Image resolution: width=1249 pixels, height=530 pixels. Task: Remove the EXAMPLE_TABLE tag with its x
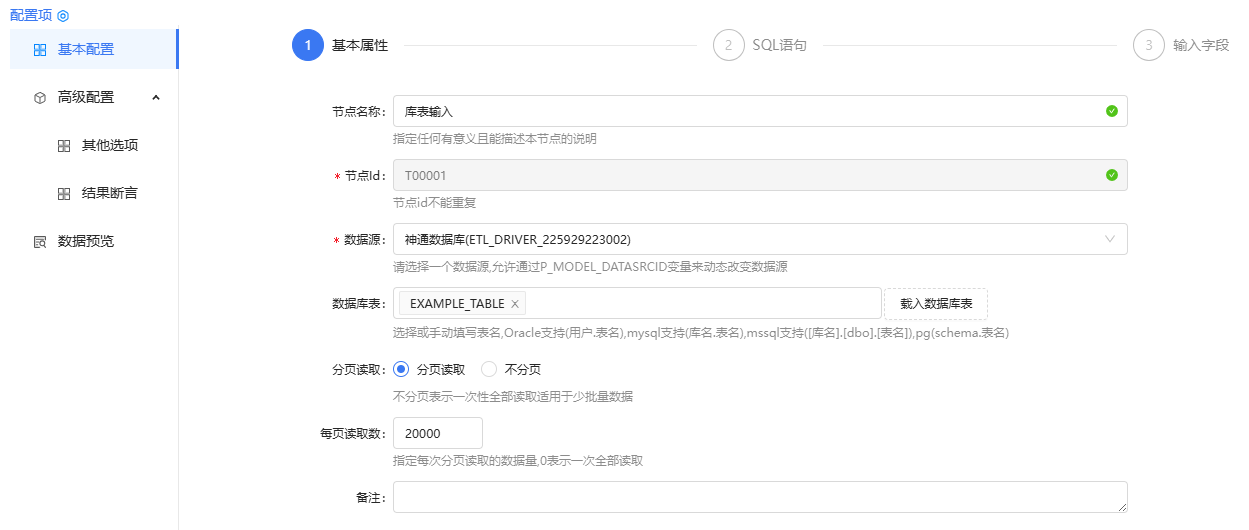[515, 304]
